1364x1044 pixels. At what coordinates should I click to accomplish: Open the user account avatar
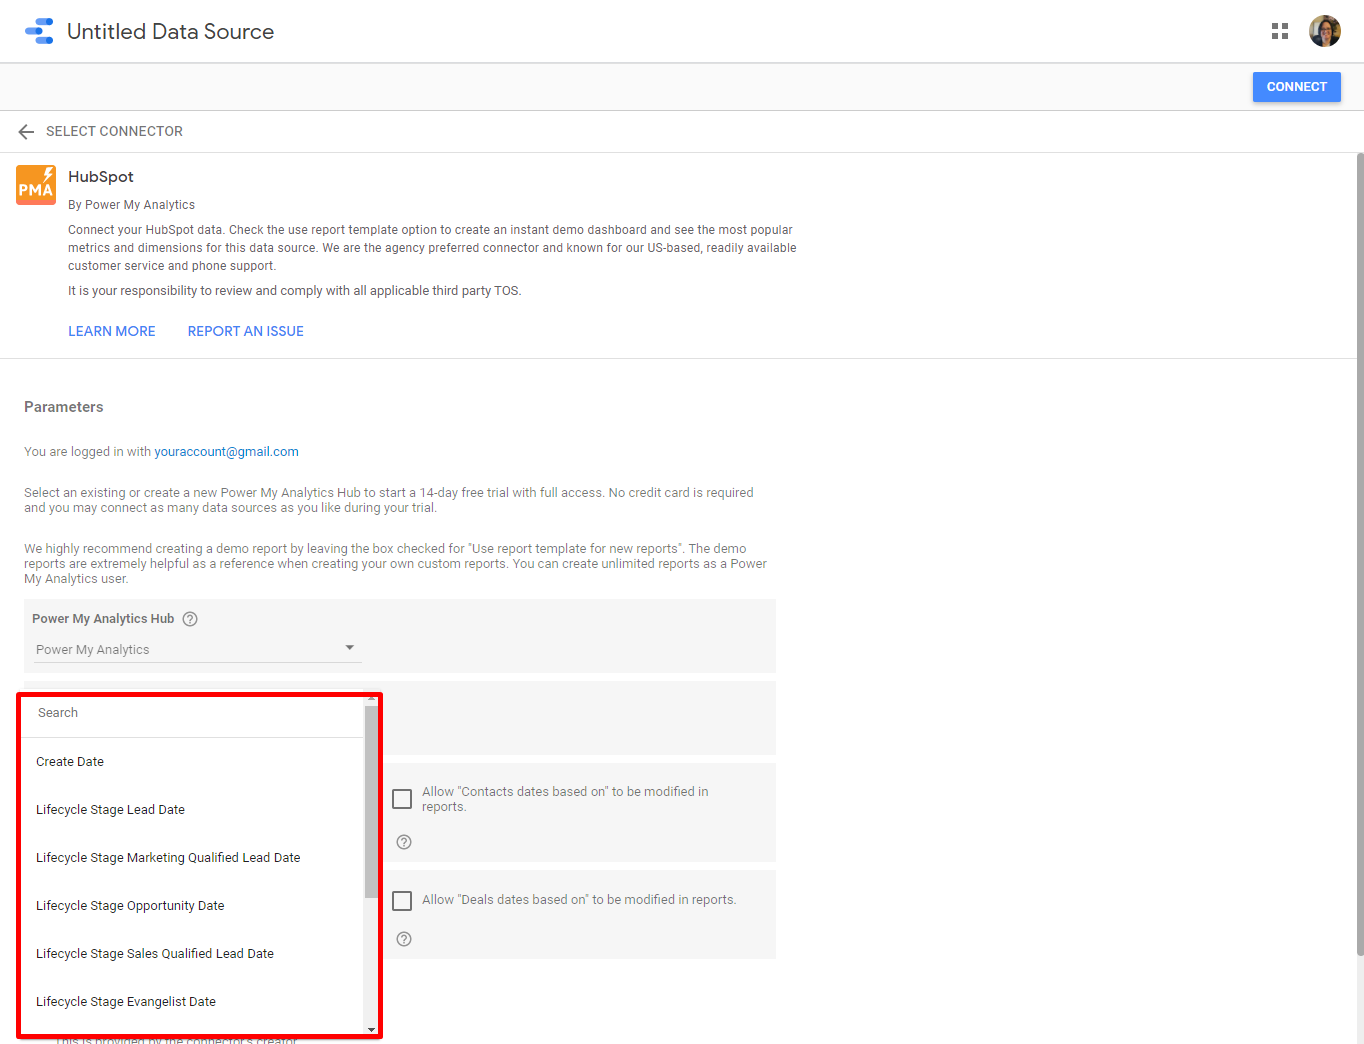click(1324, 31)
